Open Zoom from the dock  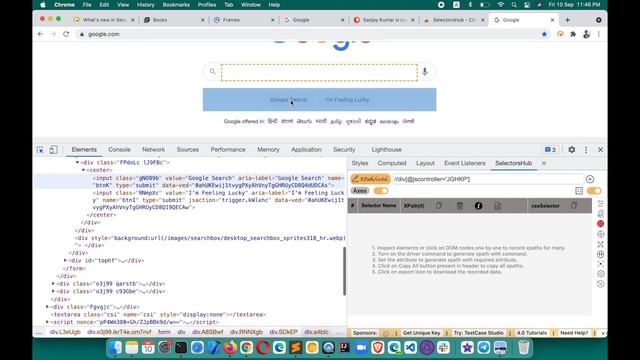[x=361, y=348]
